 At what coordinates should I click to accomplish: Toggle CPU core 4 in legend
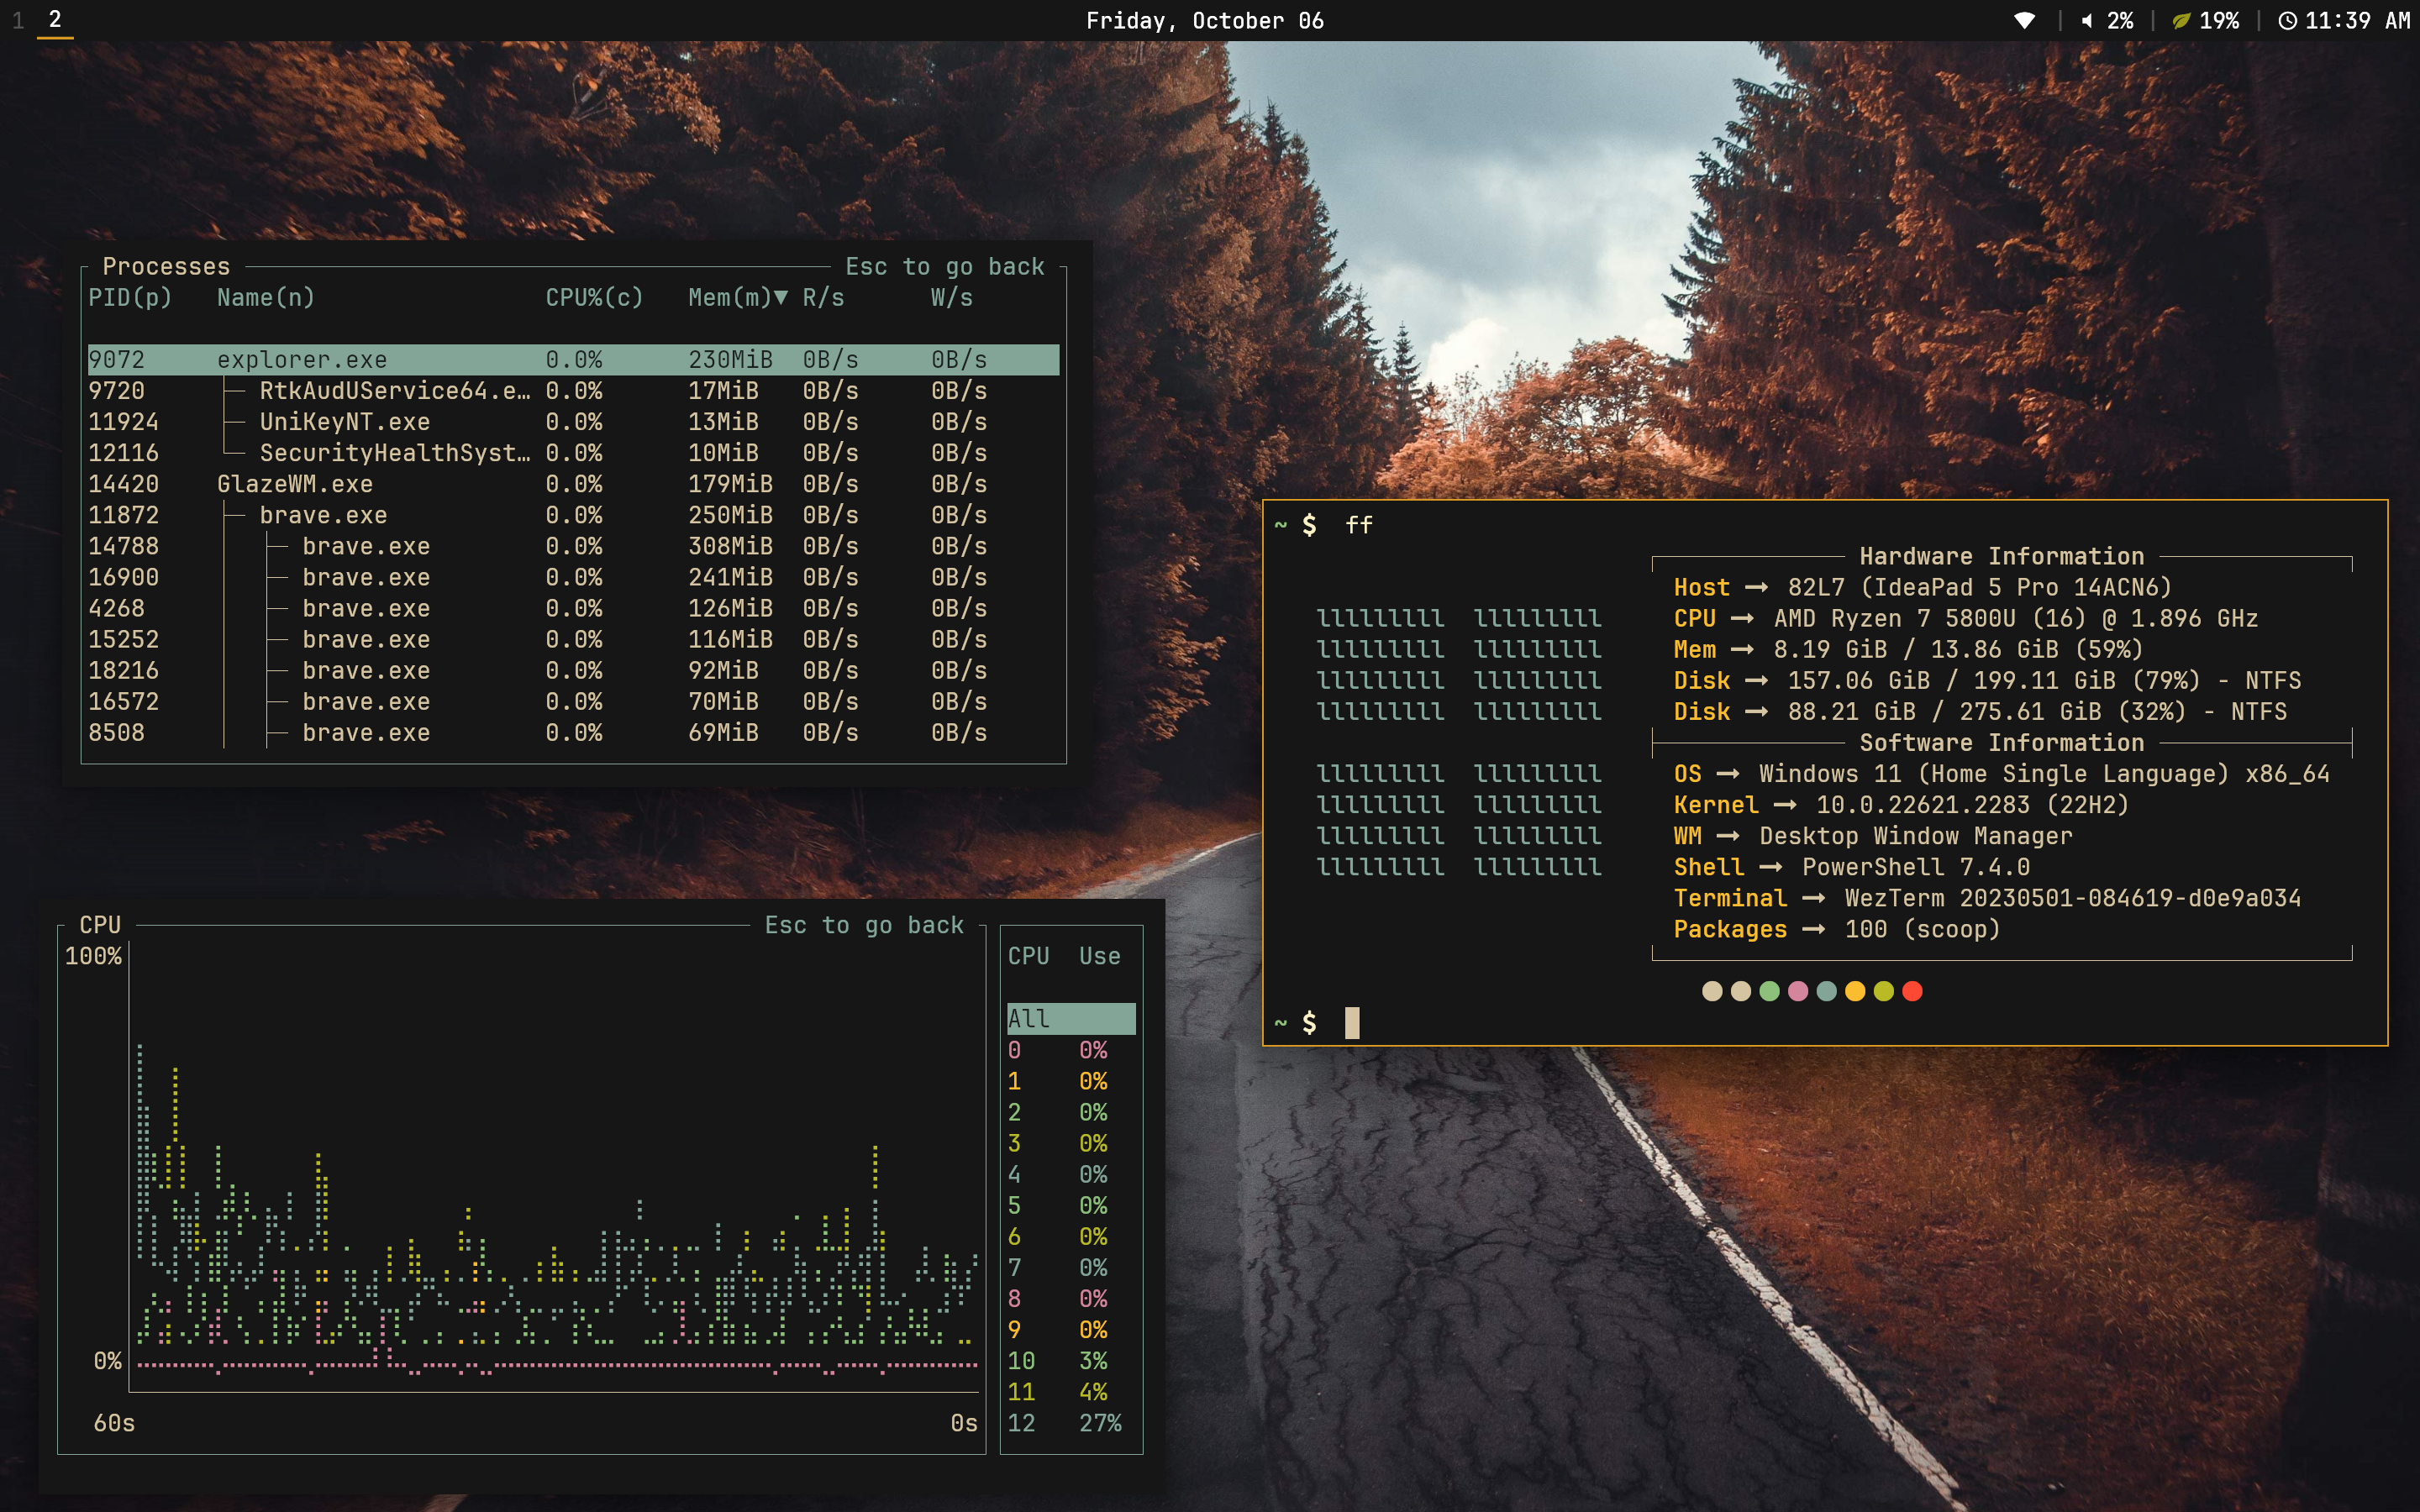pyautogui.click(x=1071, y=1174)
